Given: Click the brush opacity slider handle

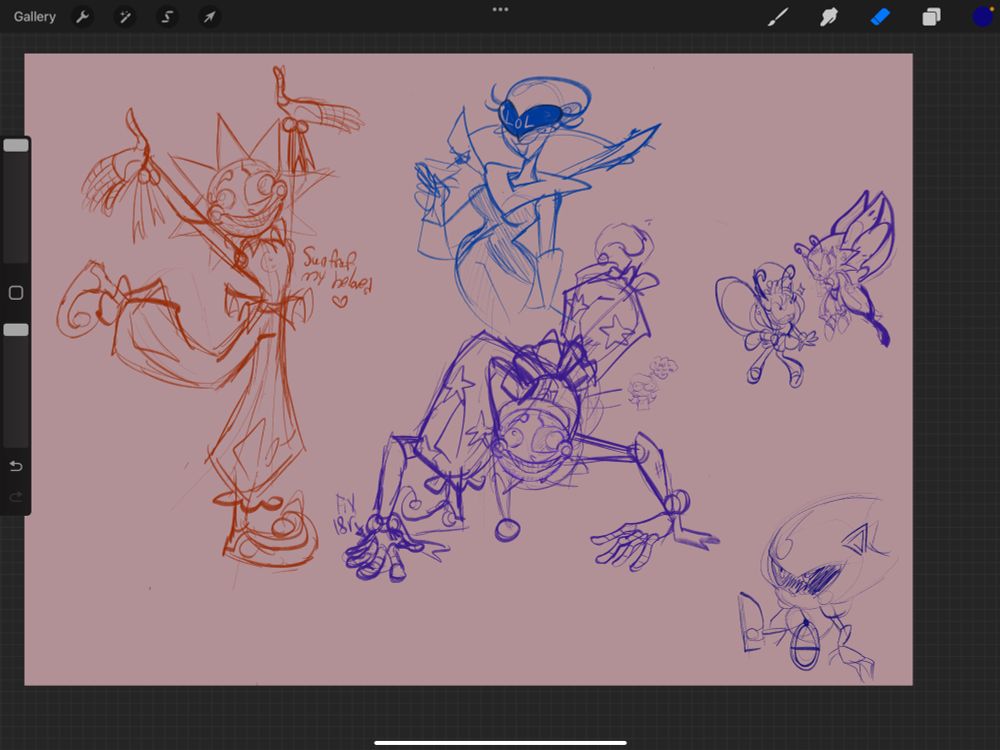Looking at the screenshot, I should point(16,330).
